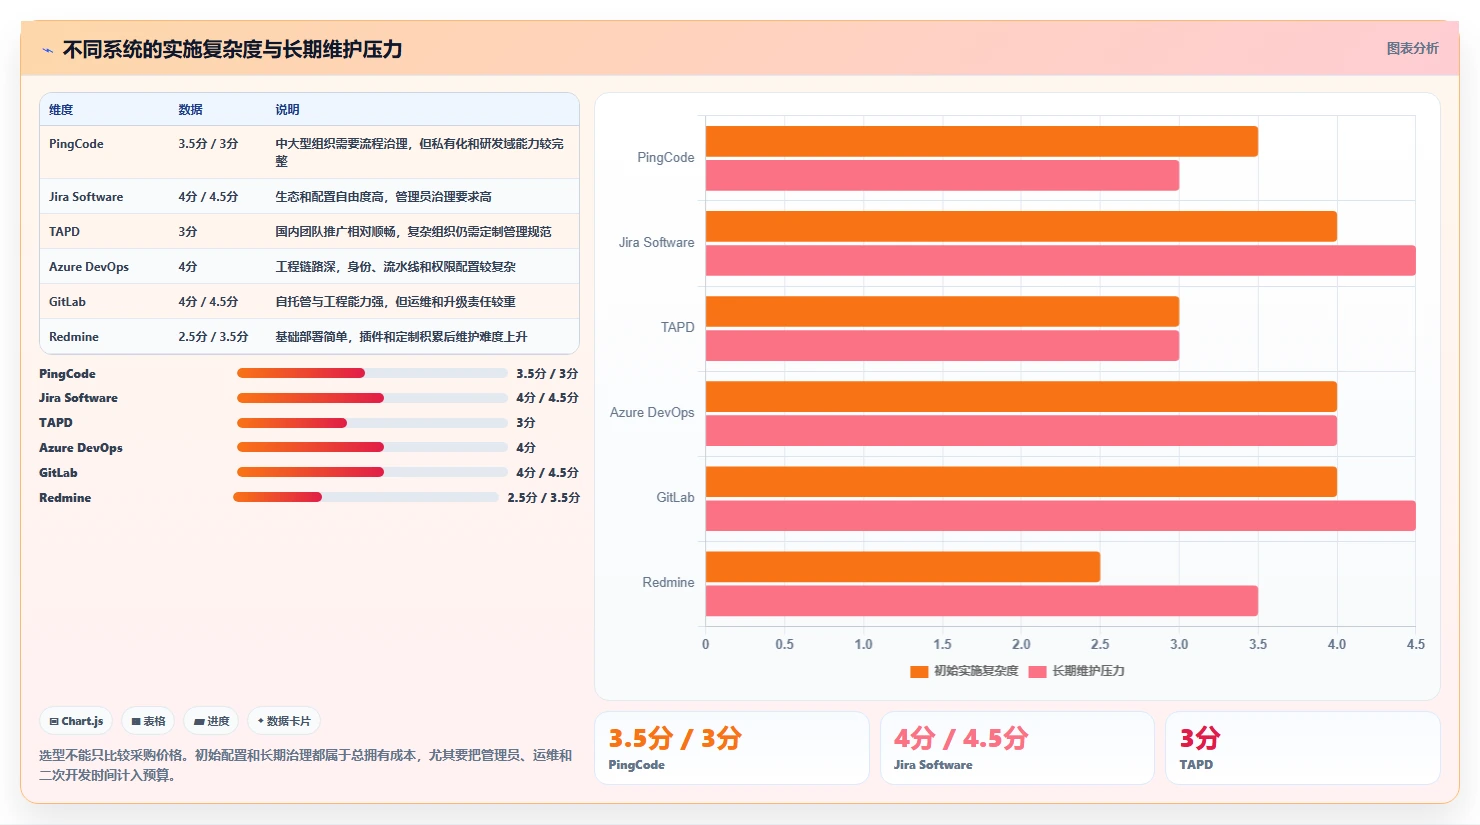The image size is (1480, 825).
Task: Click Azure DevOps' pink bar in the chart
Action: tap(1021, 431)
